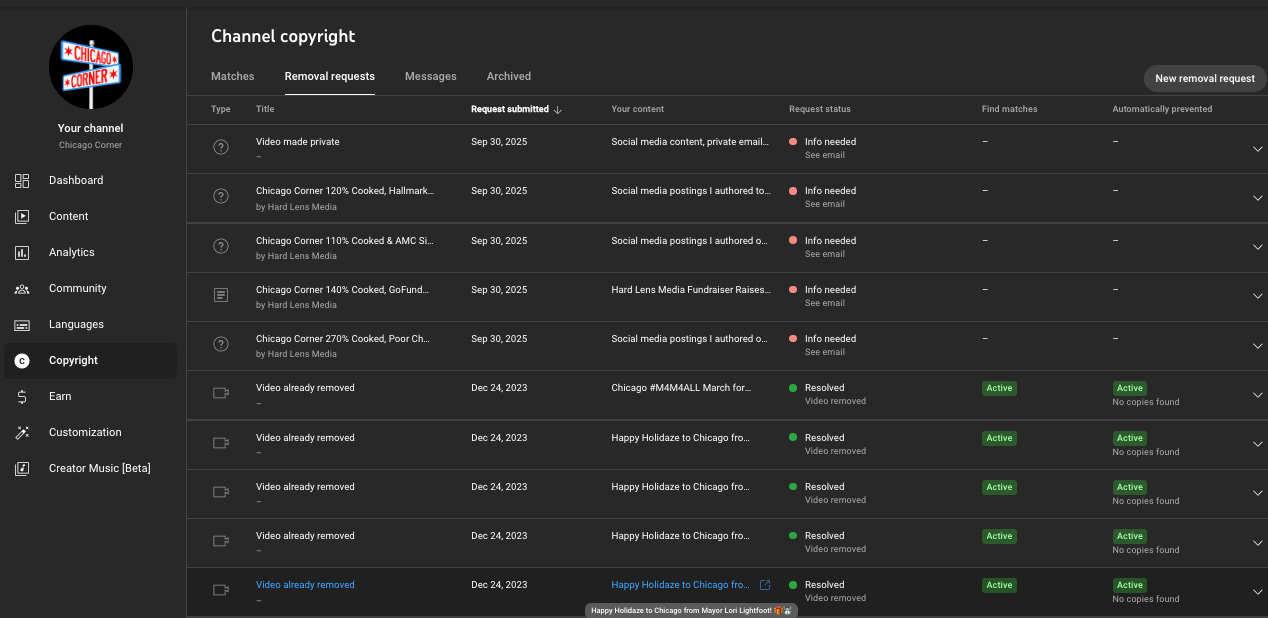The height and width of the screenshot is (618, 1268).
Task: Click sort arrow next to Request submitted
Action: point(558,110)
